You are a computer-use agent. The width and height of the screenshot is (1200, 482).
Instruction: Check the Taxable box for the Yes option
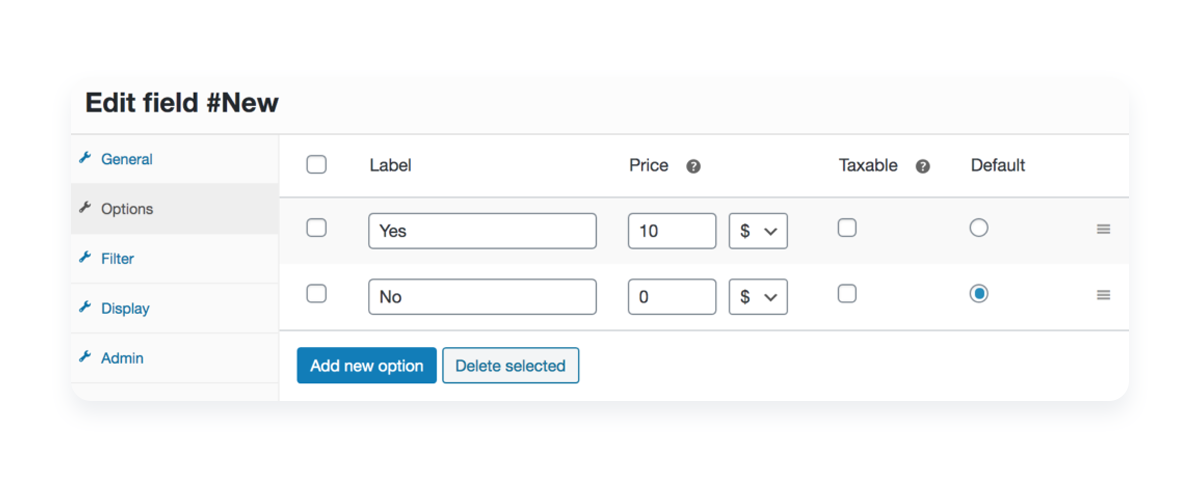tap(847, 228)
